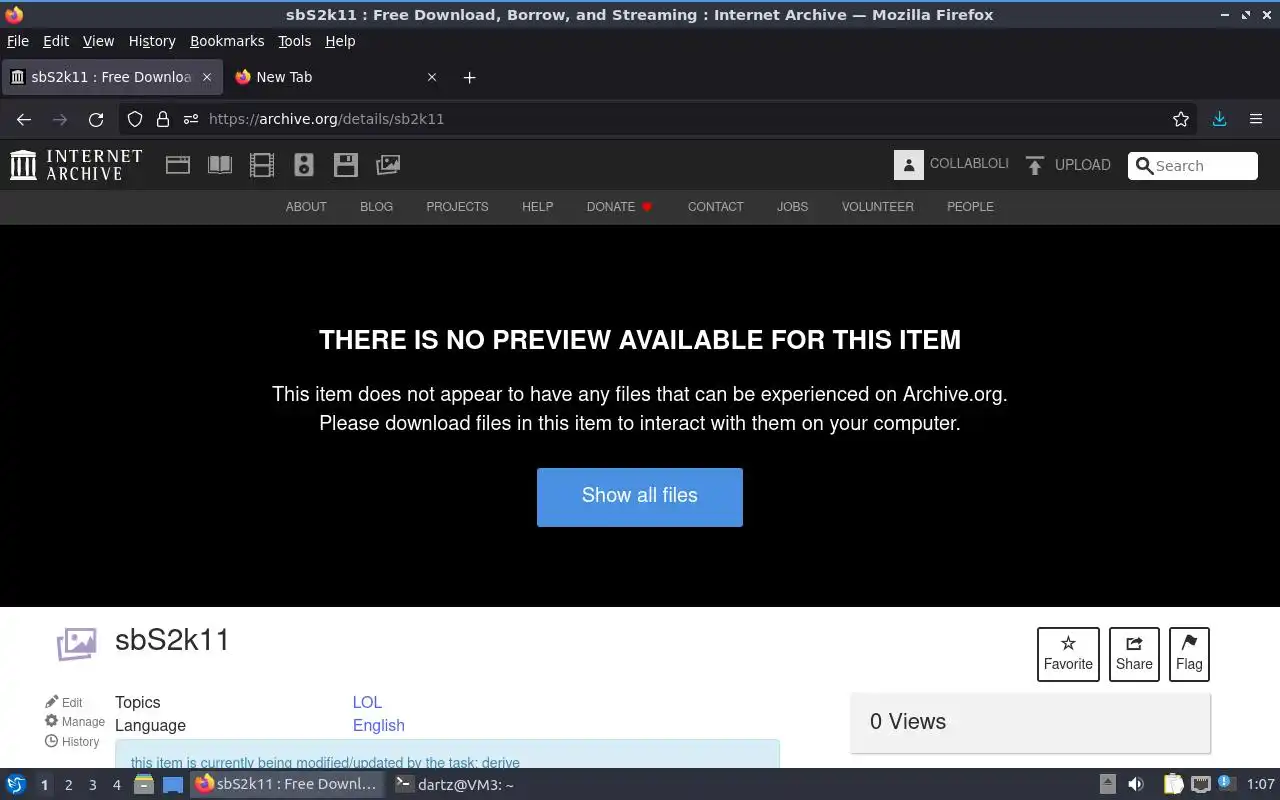Viewport: 1280px width, 800px height.
Task: Close the sbS2k11 tab
Action: click(x=207, y=77)
